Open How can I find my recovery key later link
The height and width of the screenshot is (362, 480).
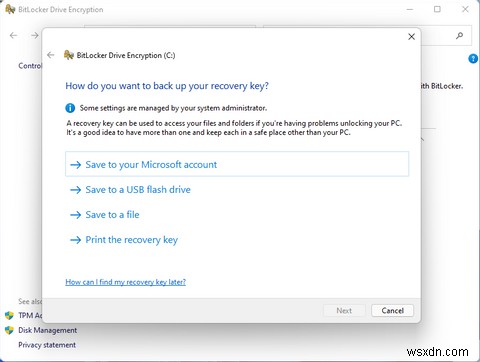[x=125, y=282]
